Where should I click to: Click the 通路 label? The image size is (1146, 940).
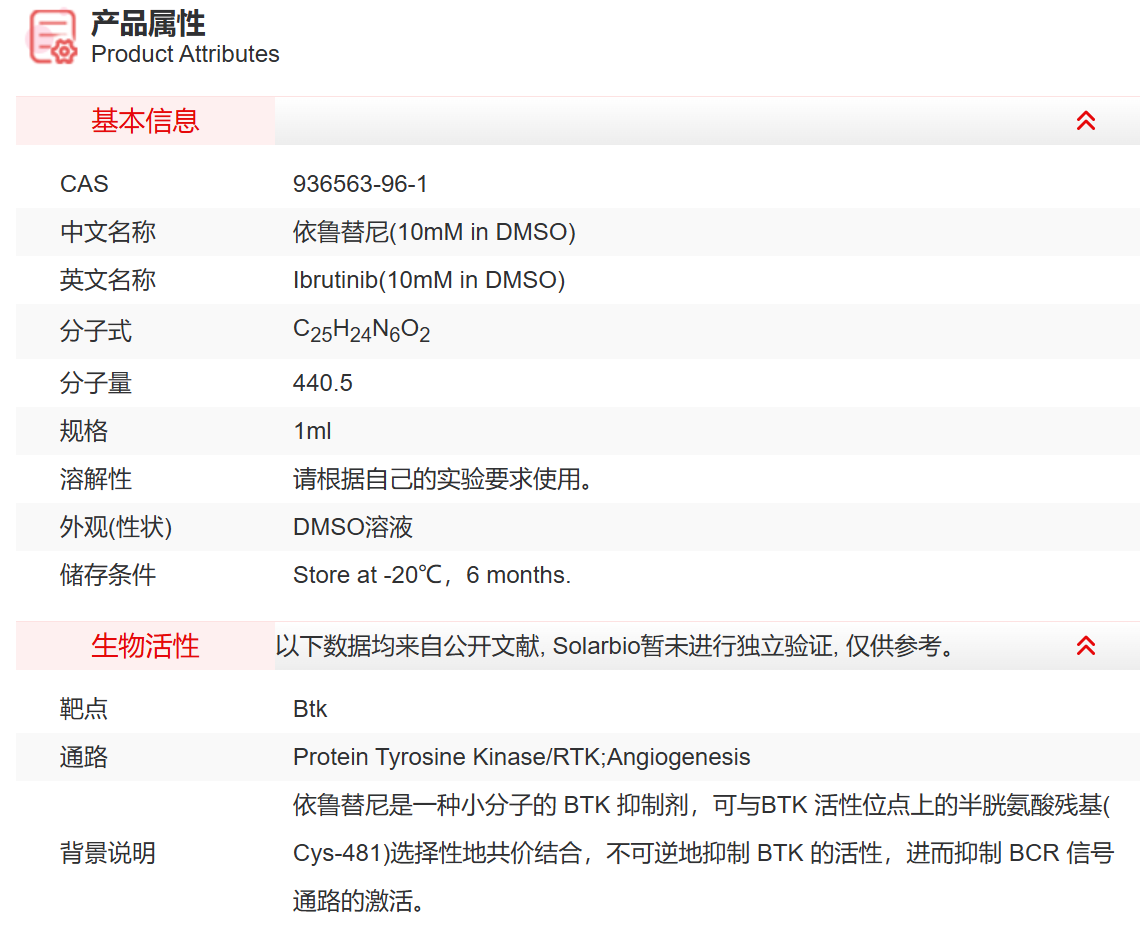(84, 757)
